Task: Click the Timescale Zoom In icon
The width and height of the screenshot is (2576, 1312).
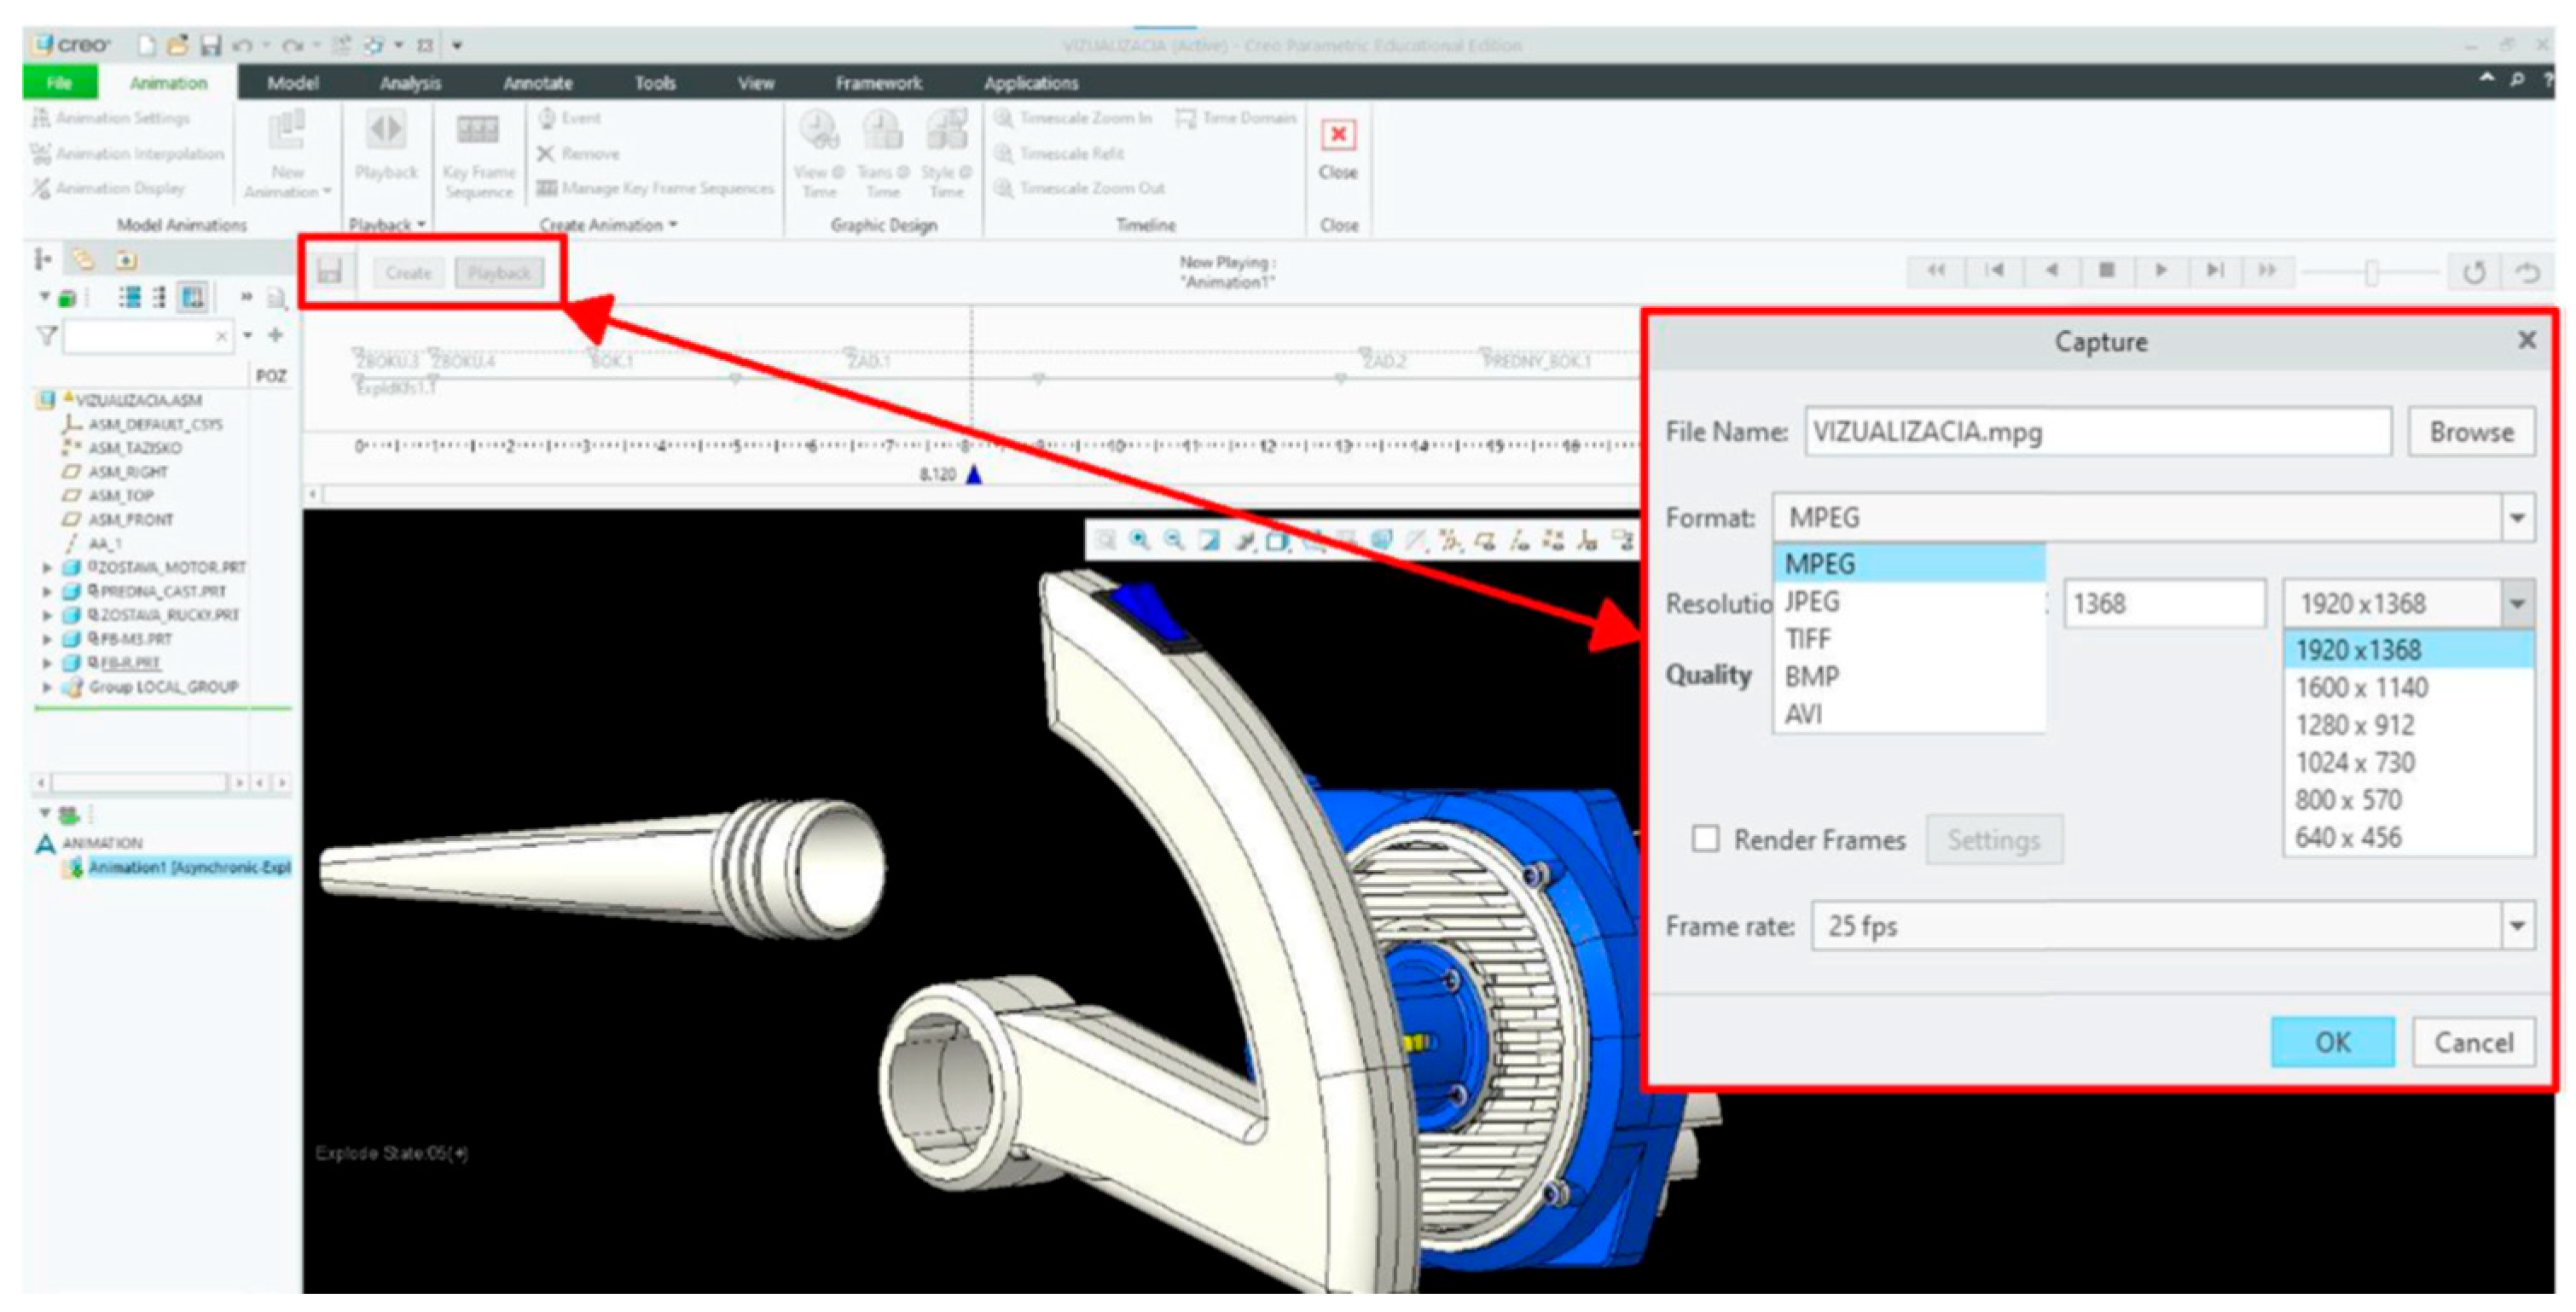Action: pos(1004,118)
